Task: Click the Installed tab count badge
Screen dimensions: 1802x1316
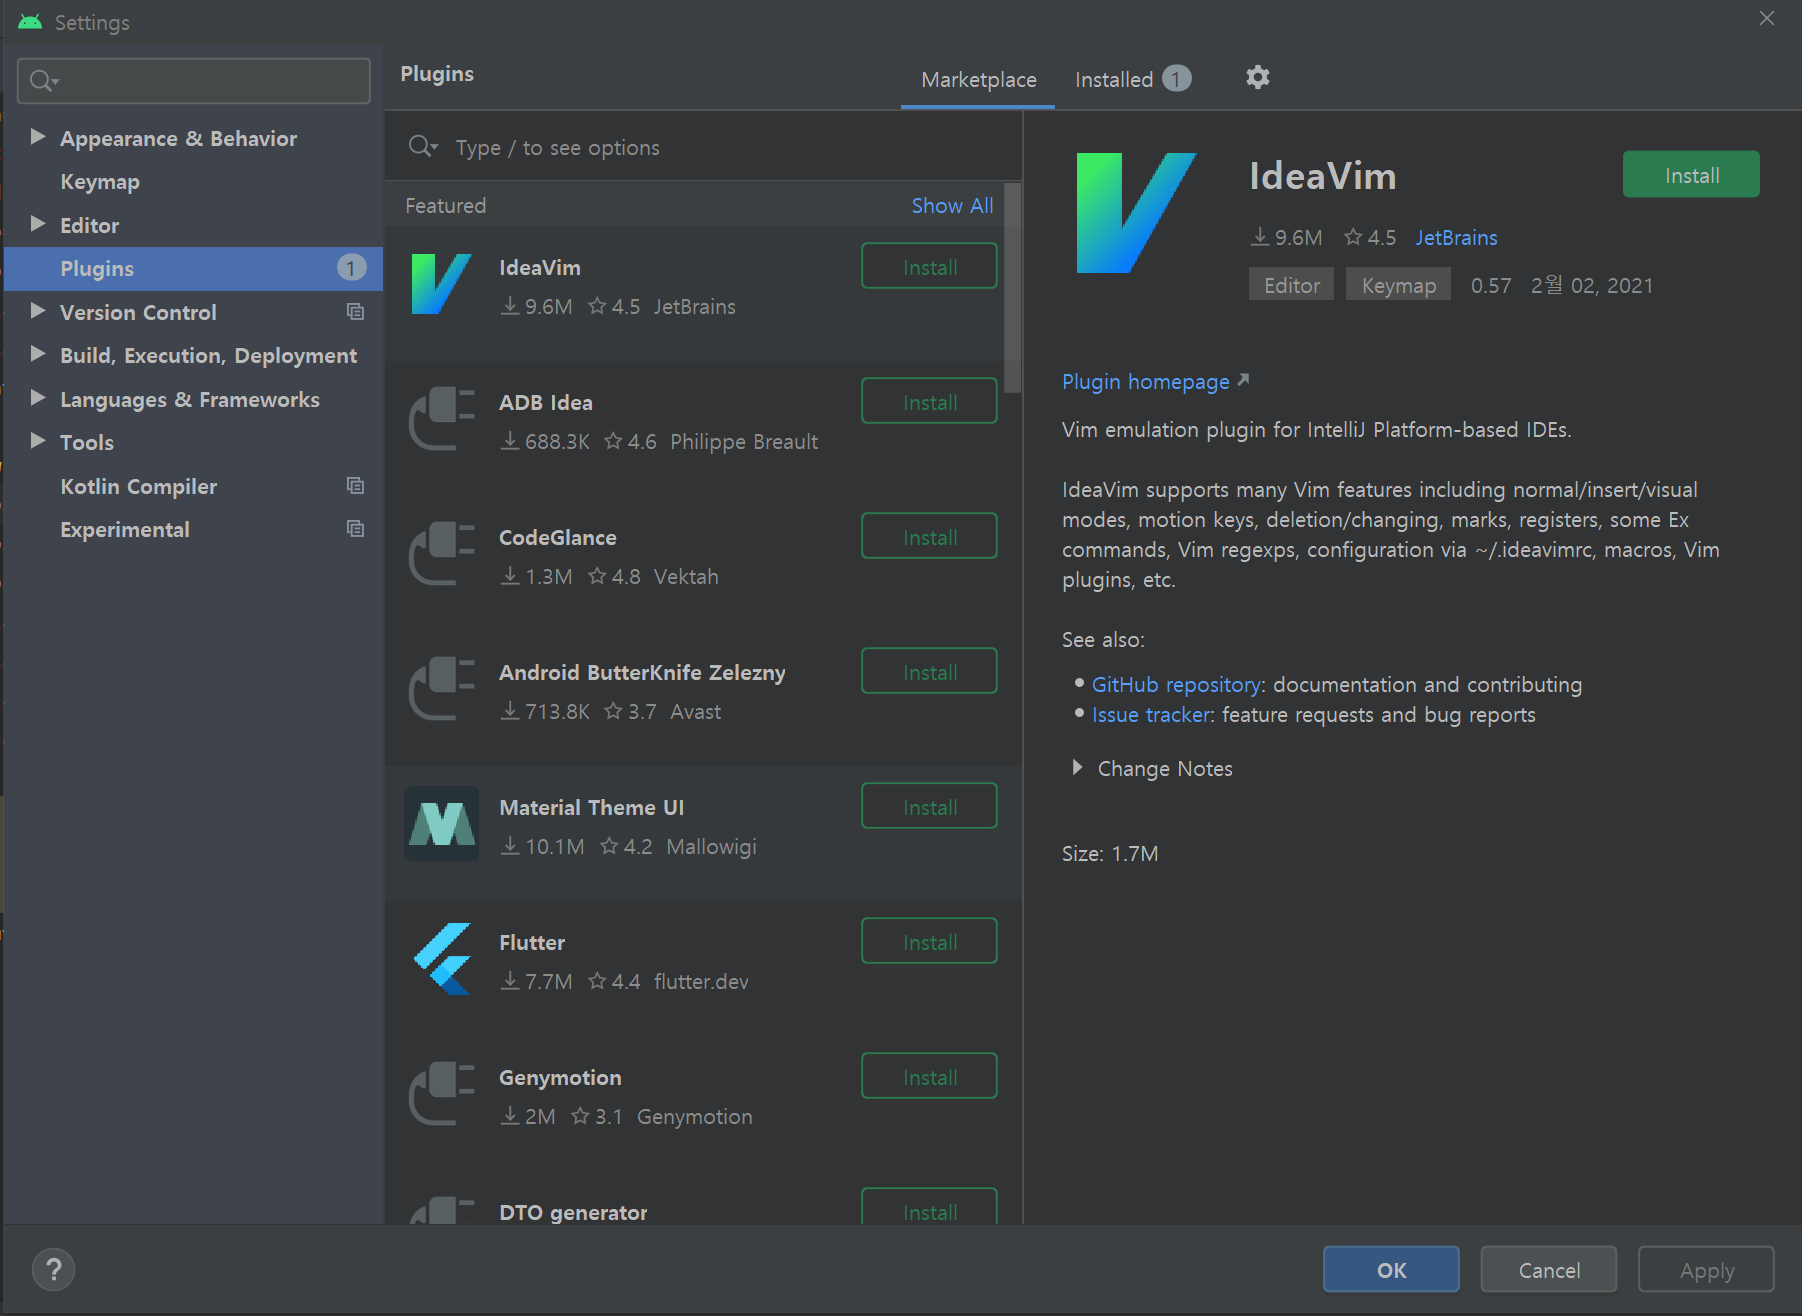Action: point(1177,79)
